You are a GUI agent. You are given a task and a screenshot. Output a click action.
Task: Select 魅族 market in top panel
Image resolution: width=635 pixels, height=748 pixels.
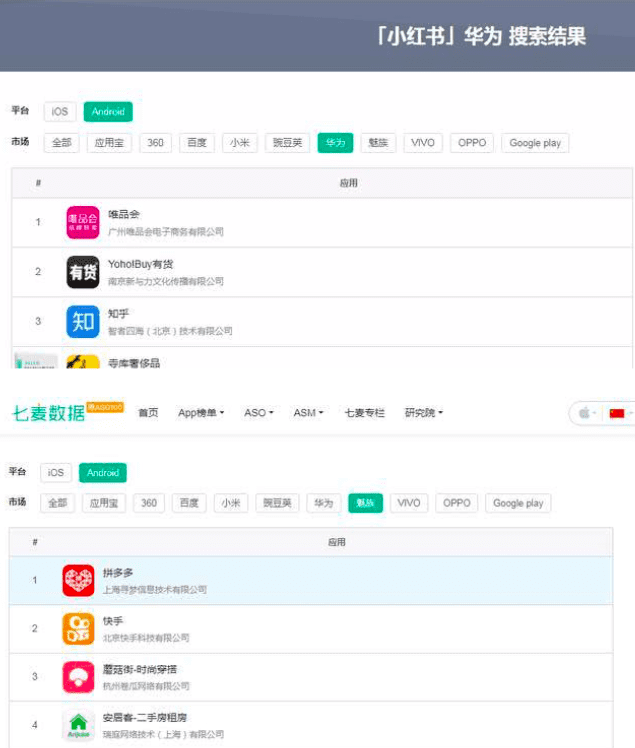(378, 143)
